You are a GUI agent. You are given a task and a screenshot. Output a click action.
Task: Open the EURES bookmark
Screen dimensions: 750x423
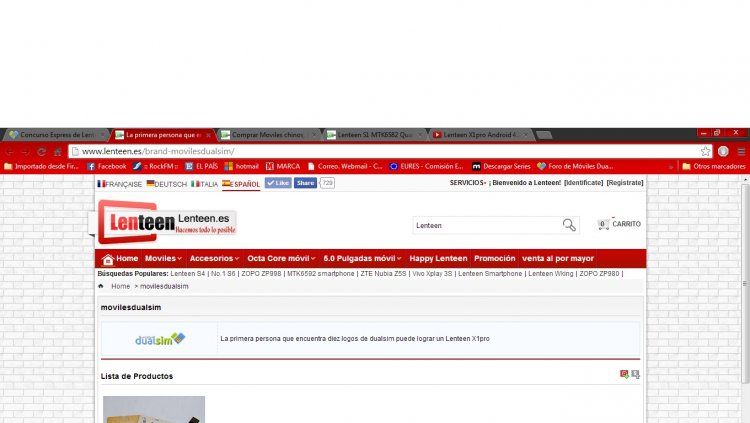(x=426, y=167)
